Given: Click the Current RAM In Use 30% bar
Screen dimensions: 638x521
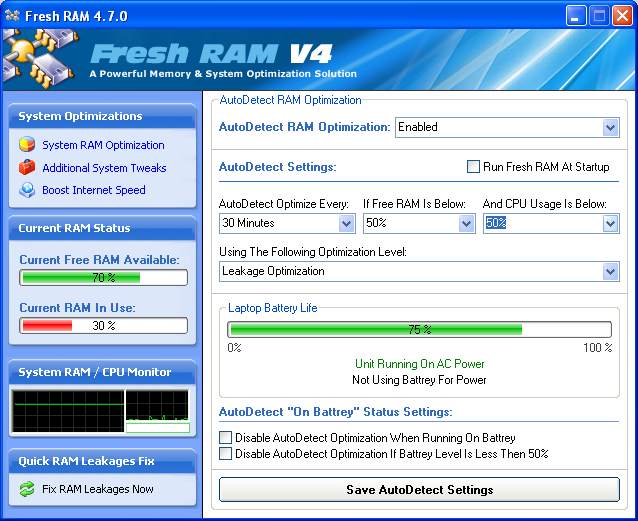Looking at the screenshot, I should tap(103, 326).
